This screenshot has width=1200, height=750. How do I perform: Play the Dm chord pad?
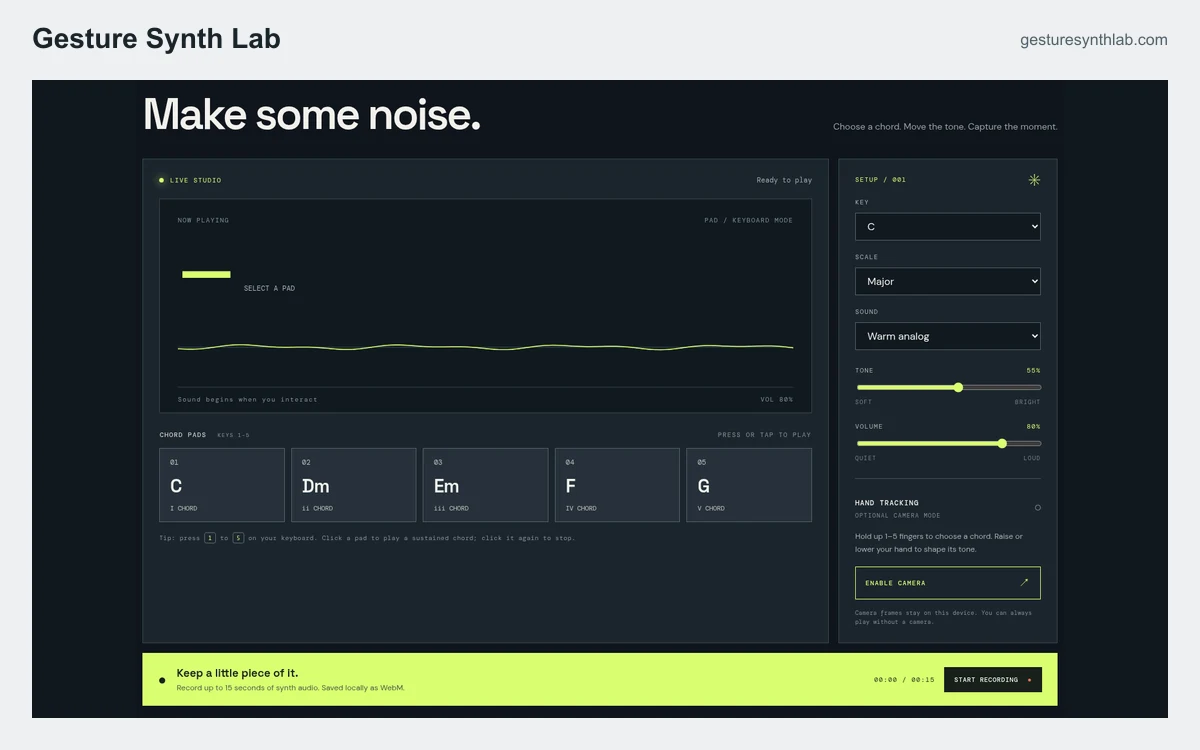click(353, 485)
